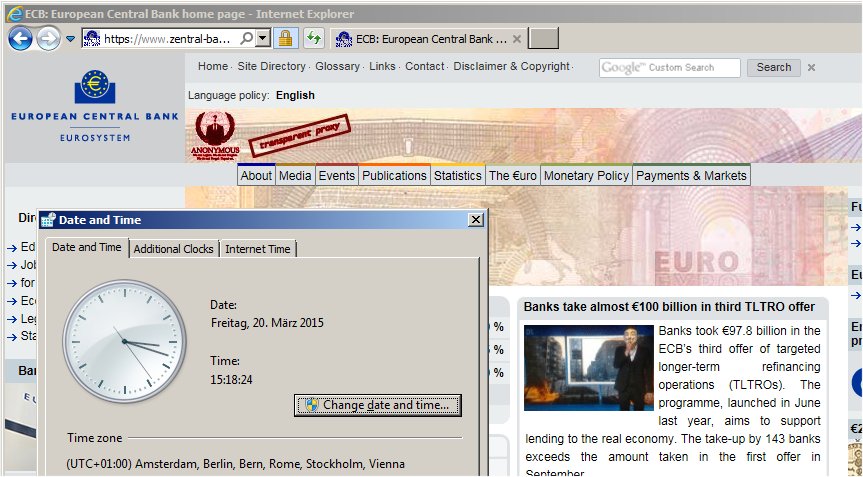
Task: Open the Statistics menu
Action: (457, 176)
